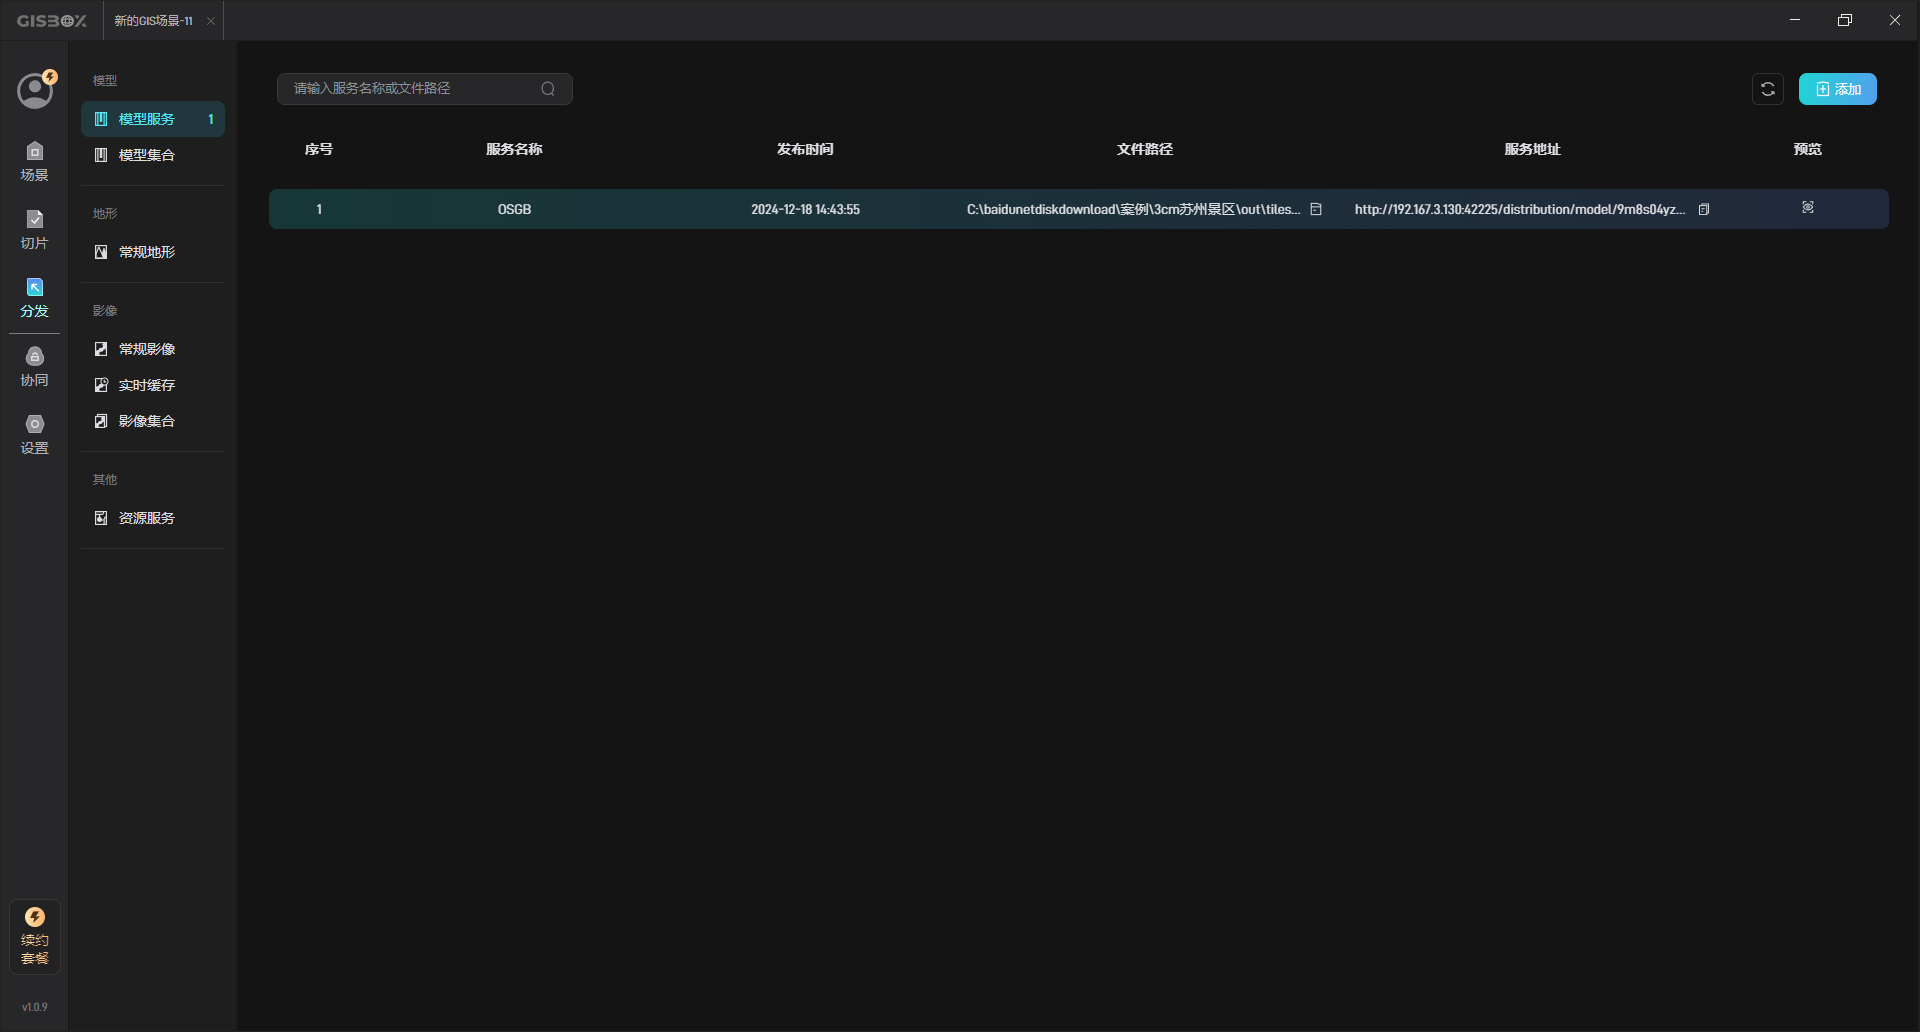Screen dimensions: 1920x1032
Task: Click the 续约套餐 renew plan button
Action: (35, 937)
